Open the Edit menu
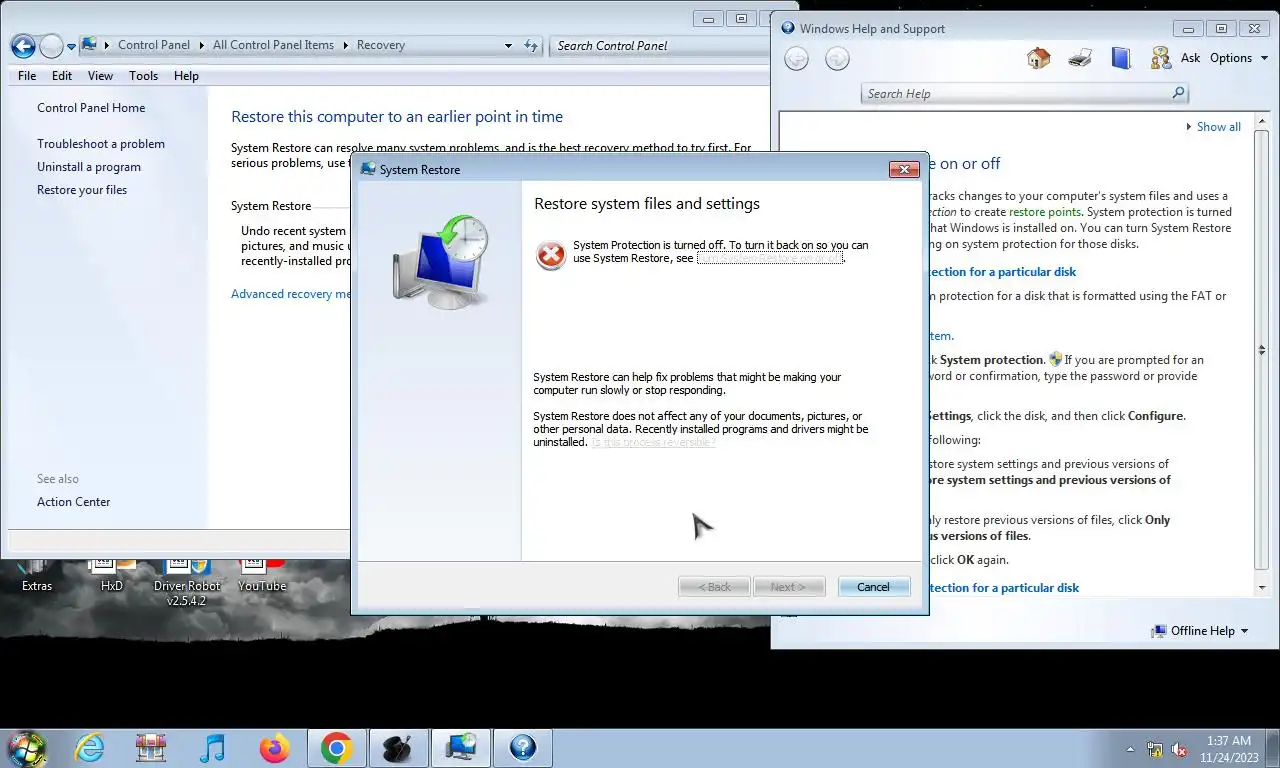This screenshot has height=768, width=1280. (62, 76)
